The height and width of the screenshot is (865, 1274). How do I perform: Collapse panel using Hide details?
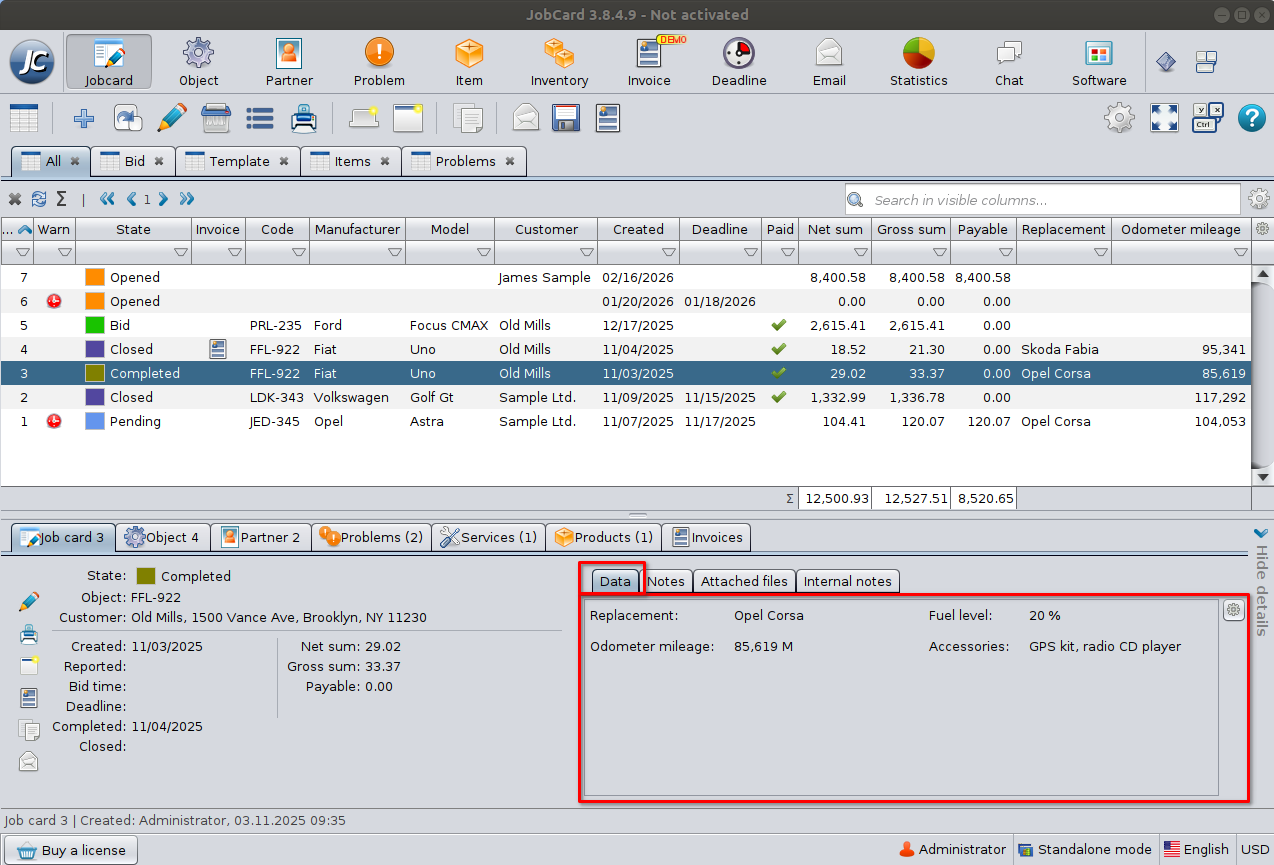(1260, 582)
